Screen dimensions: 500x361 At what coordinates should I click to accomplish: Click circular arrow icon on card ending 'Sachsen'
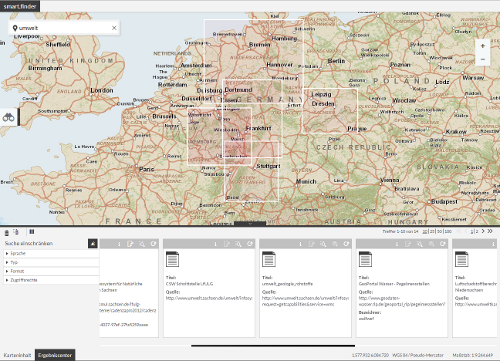coord(153,244)
